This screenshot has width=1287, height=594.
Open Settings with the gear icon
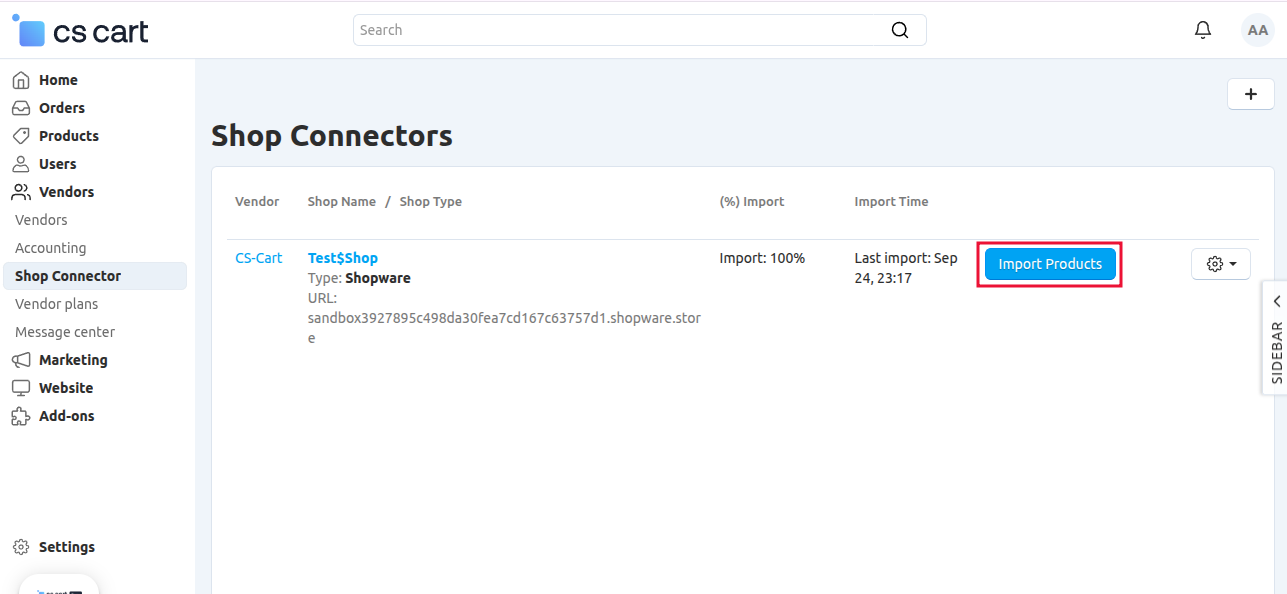20,546
